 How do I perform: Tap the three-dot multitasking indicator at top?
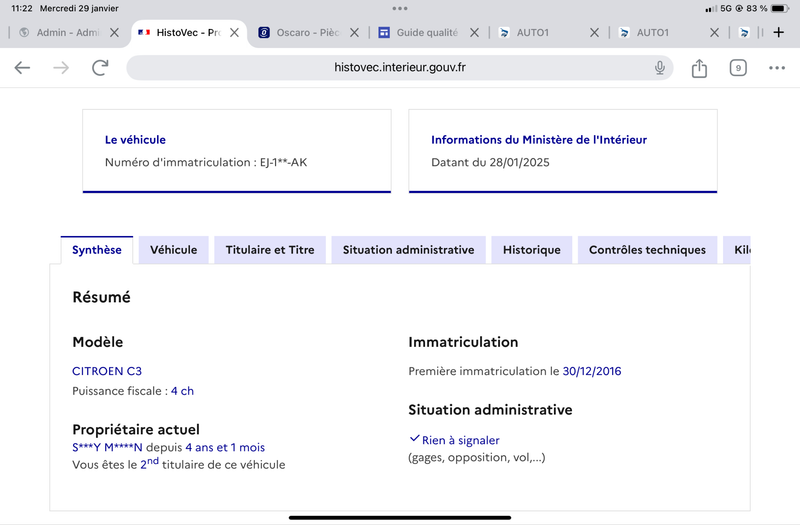(400, 8)
